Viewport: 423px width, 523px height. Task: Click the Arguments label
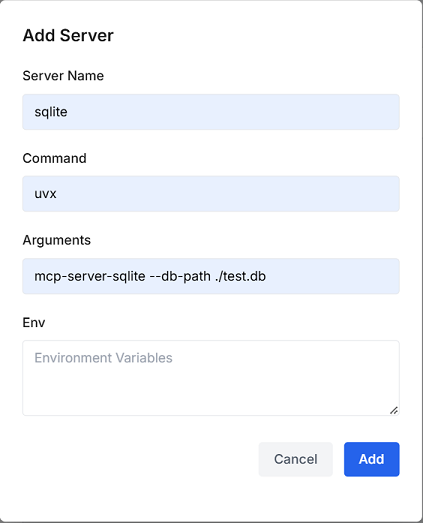point(56,240)
